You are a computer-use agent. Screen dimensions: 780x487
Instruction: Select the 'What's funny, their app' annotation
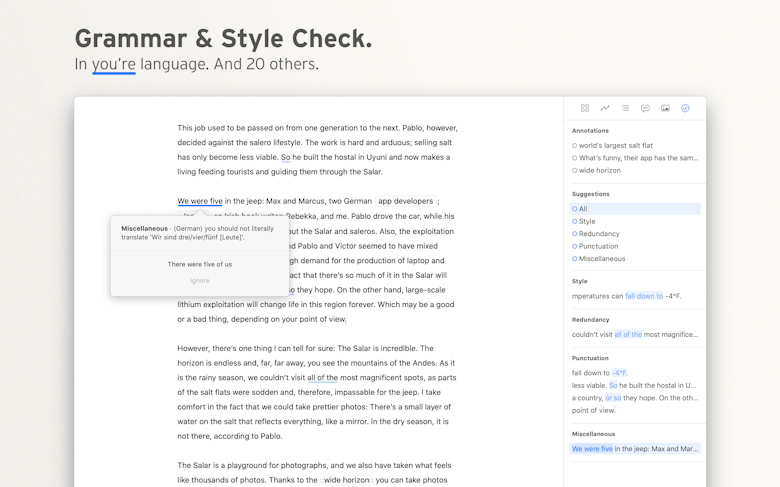tap(635, 158)
